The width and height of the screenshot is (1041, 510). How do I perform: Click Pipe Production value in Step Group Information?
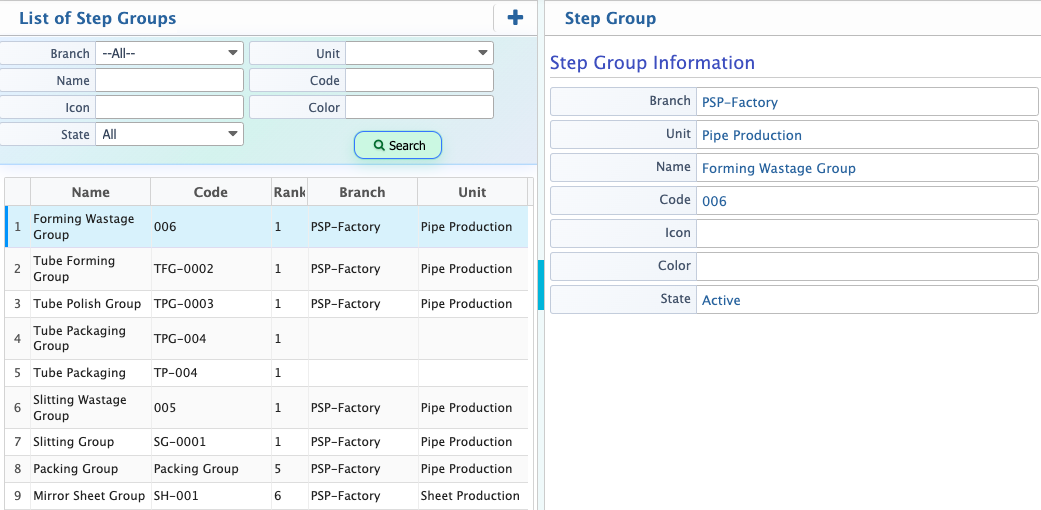[752, 135]
